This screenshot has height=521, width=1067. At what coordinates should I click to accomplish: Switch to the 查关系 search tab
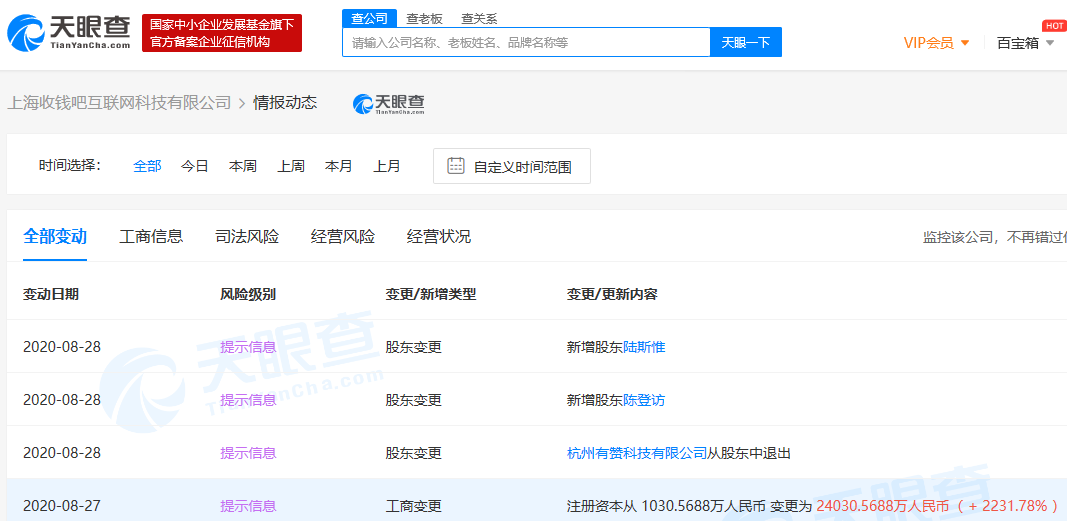pos(479,18)
